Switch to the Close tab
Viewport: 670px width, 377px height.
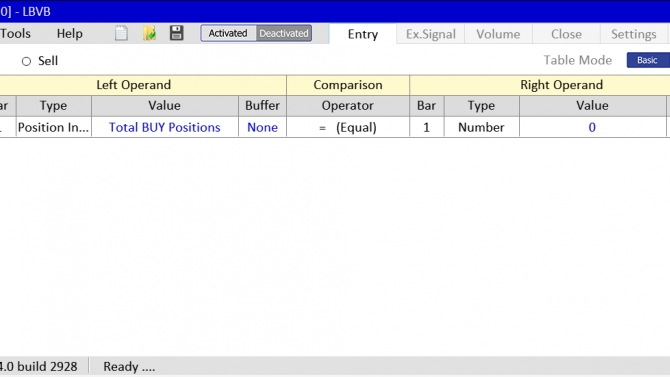[566, 34]
